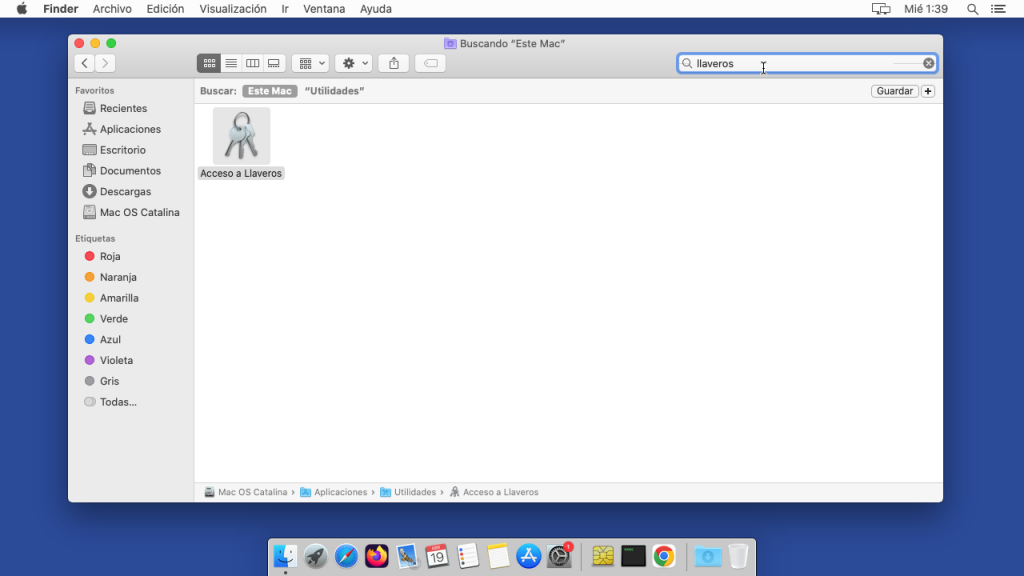Click the Share toolbar button
Viewport: 1024px width, 576px height.
coord(394,63)
